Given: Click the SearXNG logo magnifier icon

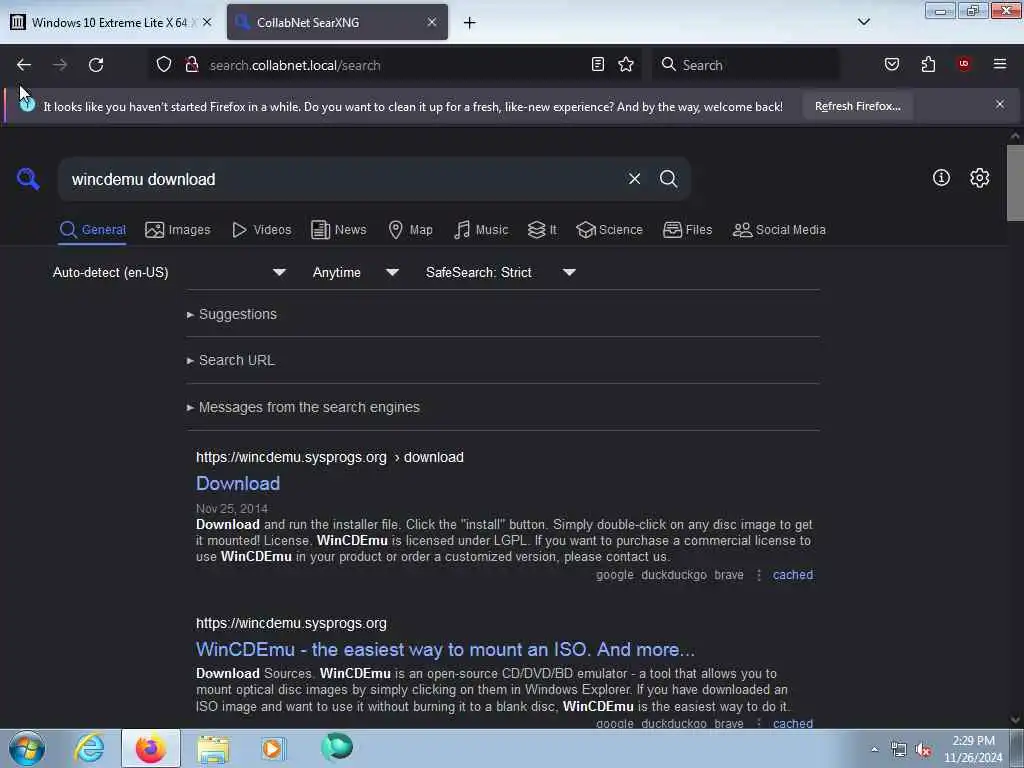Looking at the screenshot, I should coord(28,178).
